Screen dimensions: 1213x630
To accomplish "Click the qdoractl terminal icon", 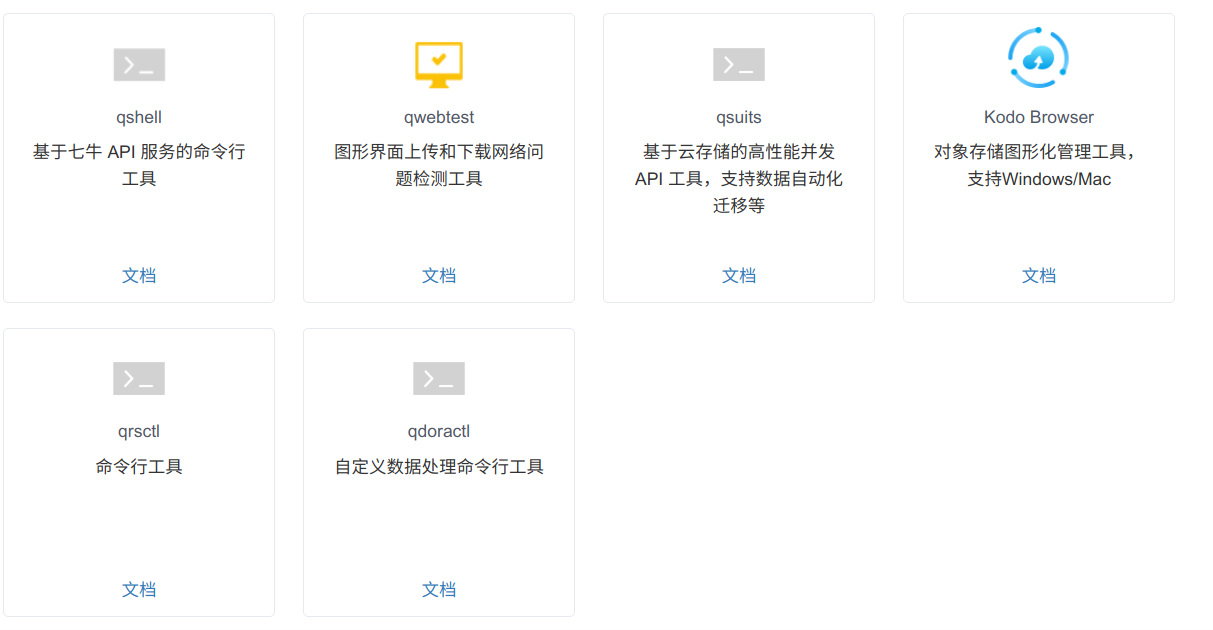I will [x=439, y=379].
